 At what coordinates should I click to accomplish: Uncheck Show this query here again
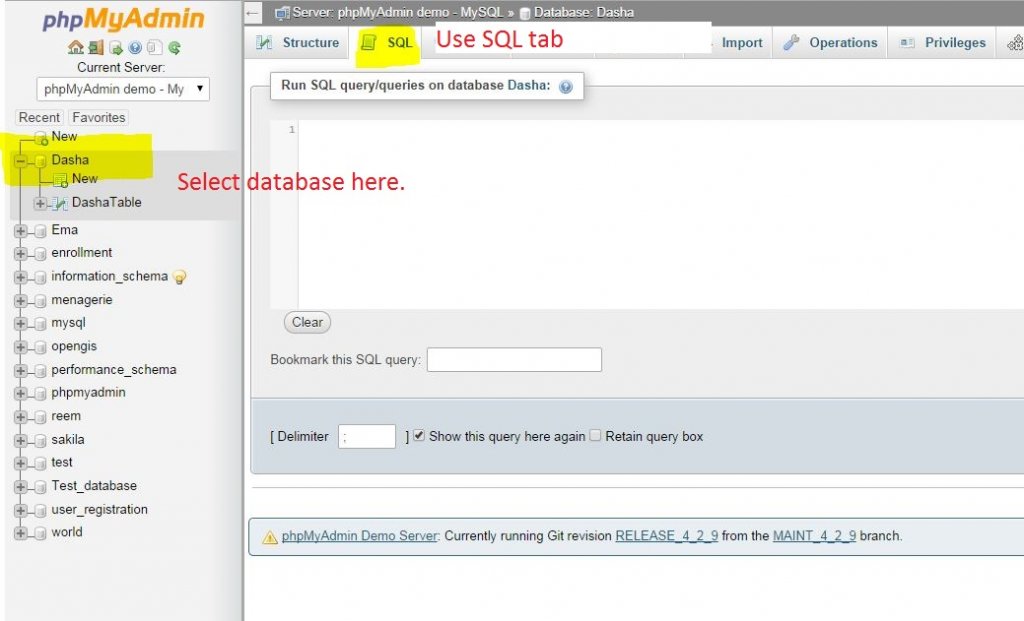coord(419,436)
